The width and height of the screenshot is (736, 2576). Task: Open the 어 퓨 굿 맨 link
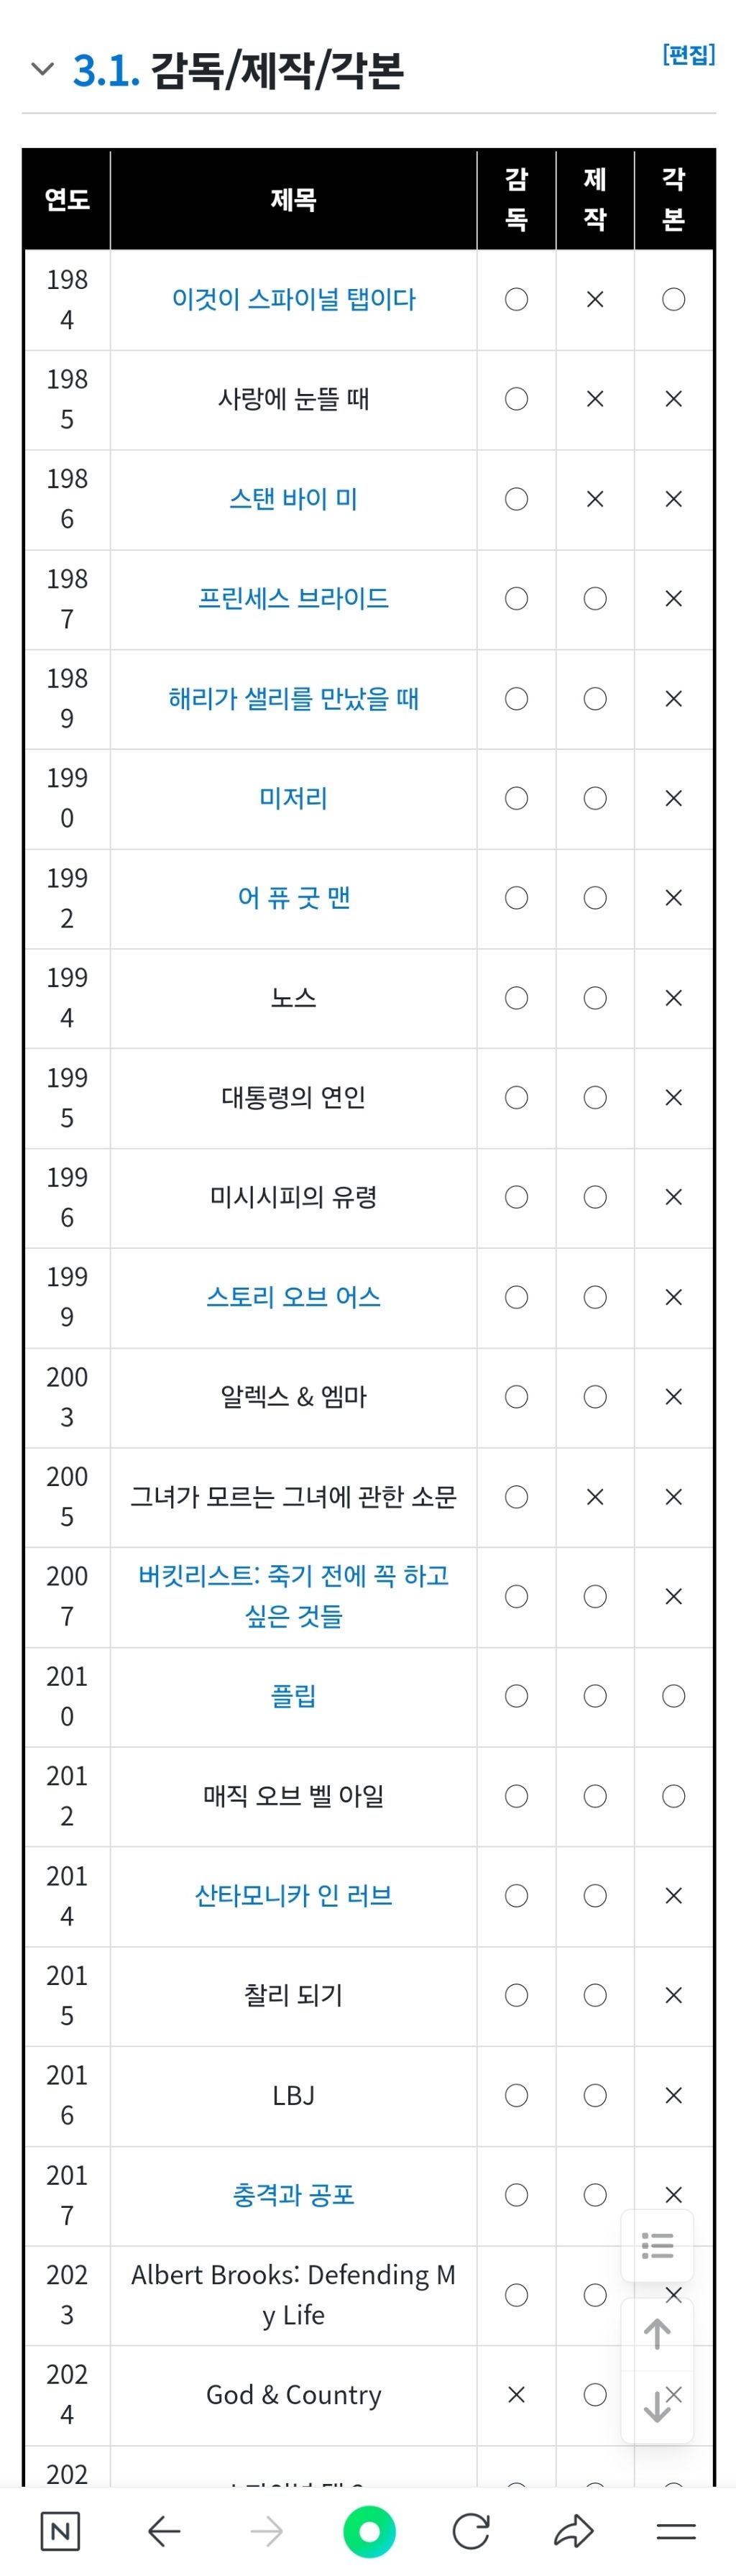[293, 898]
